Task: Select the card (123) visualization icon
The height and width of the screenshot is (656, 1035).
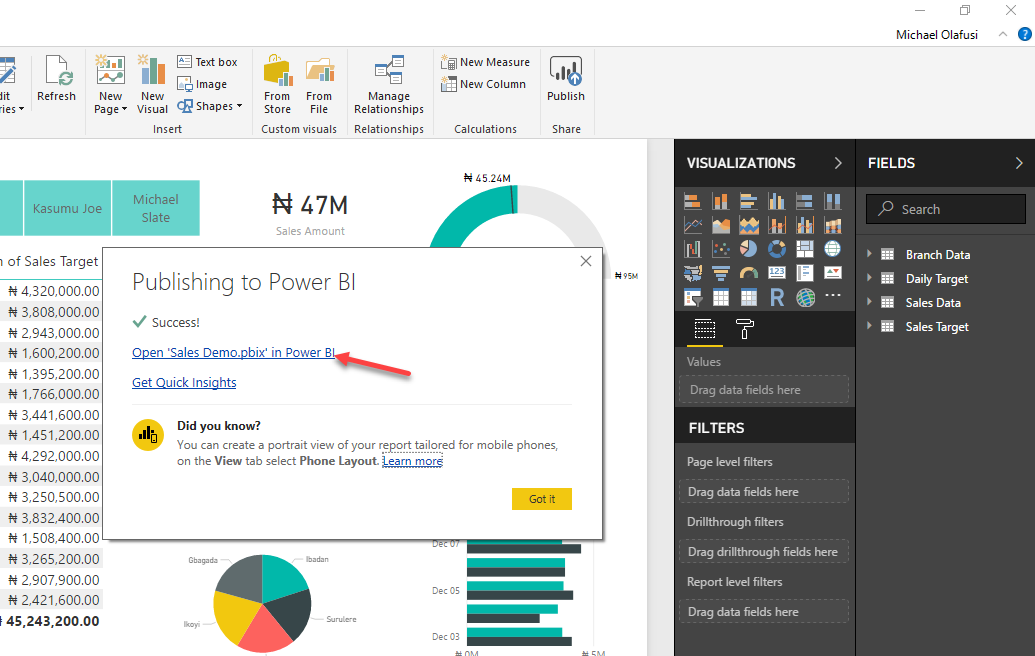Action: click(x=776, y=272)
